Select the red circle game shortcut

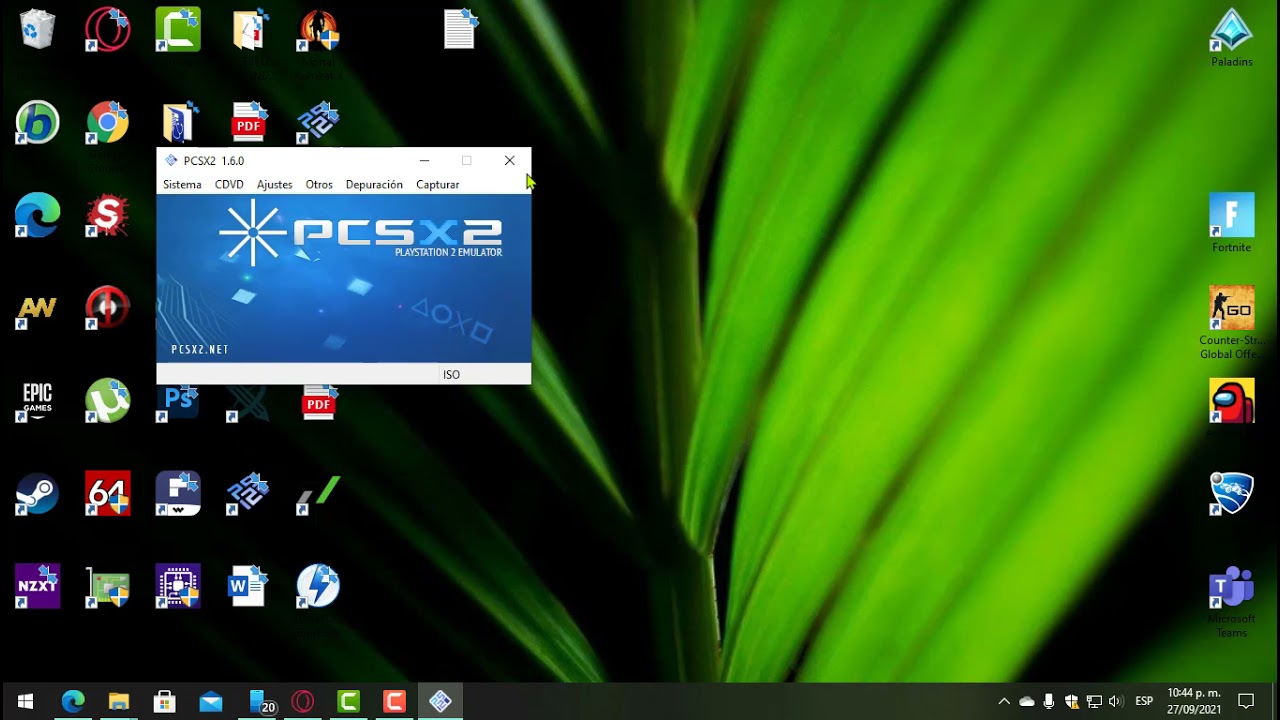click(x=107, y=308)
